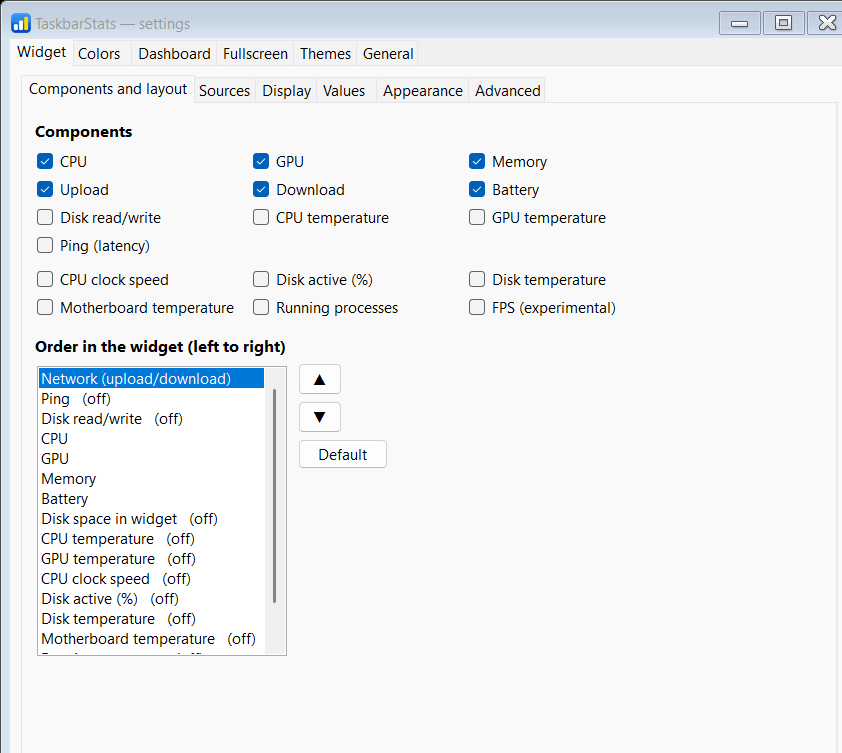Select Memory in the order list
This screenshot has height=753, width=842.
click(151, 479)
